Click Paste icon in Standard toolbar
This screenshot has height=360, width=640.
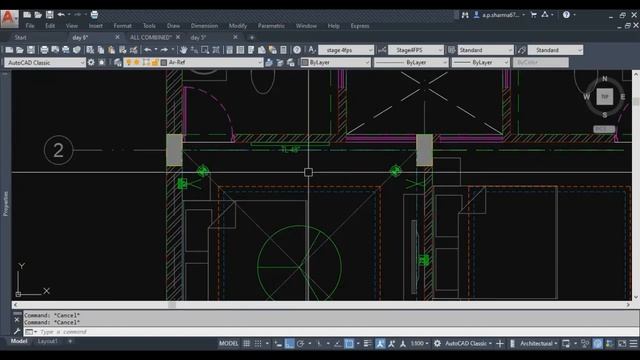tap(111, 50)
